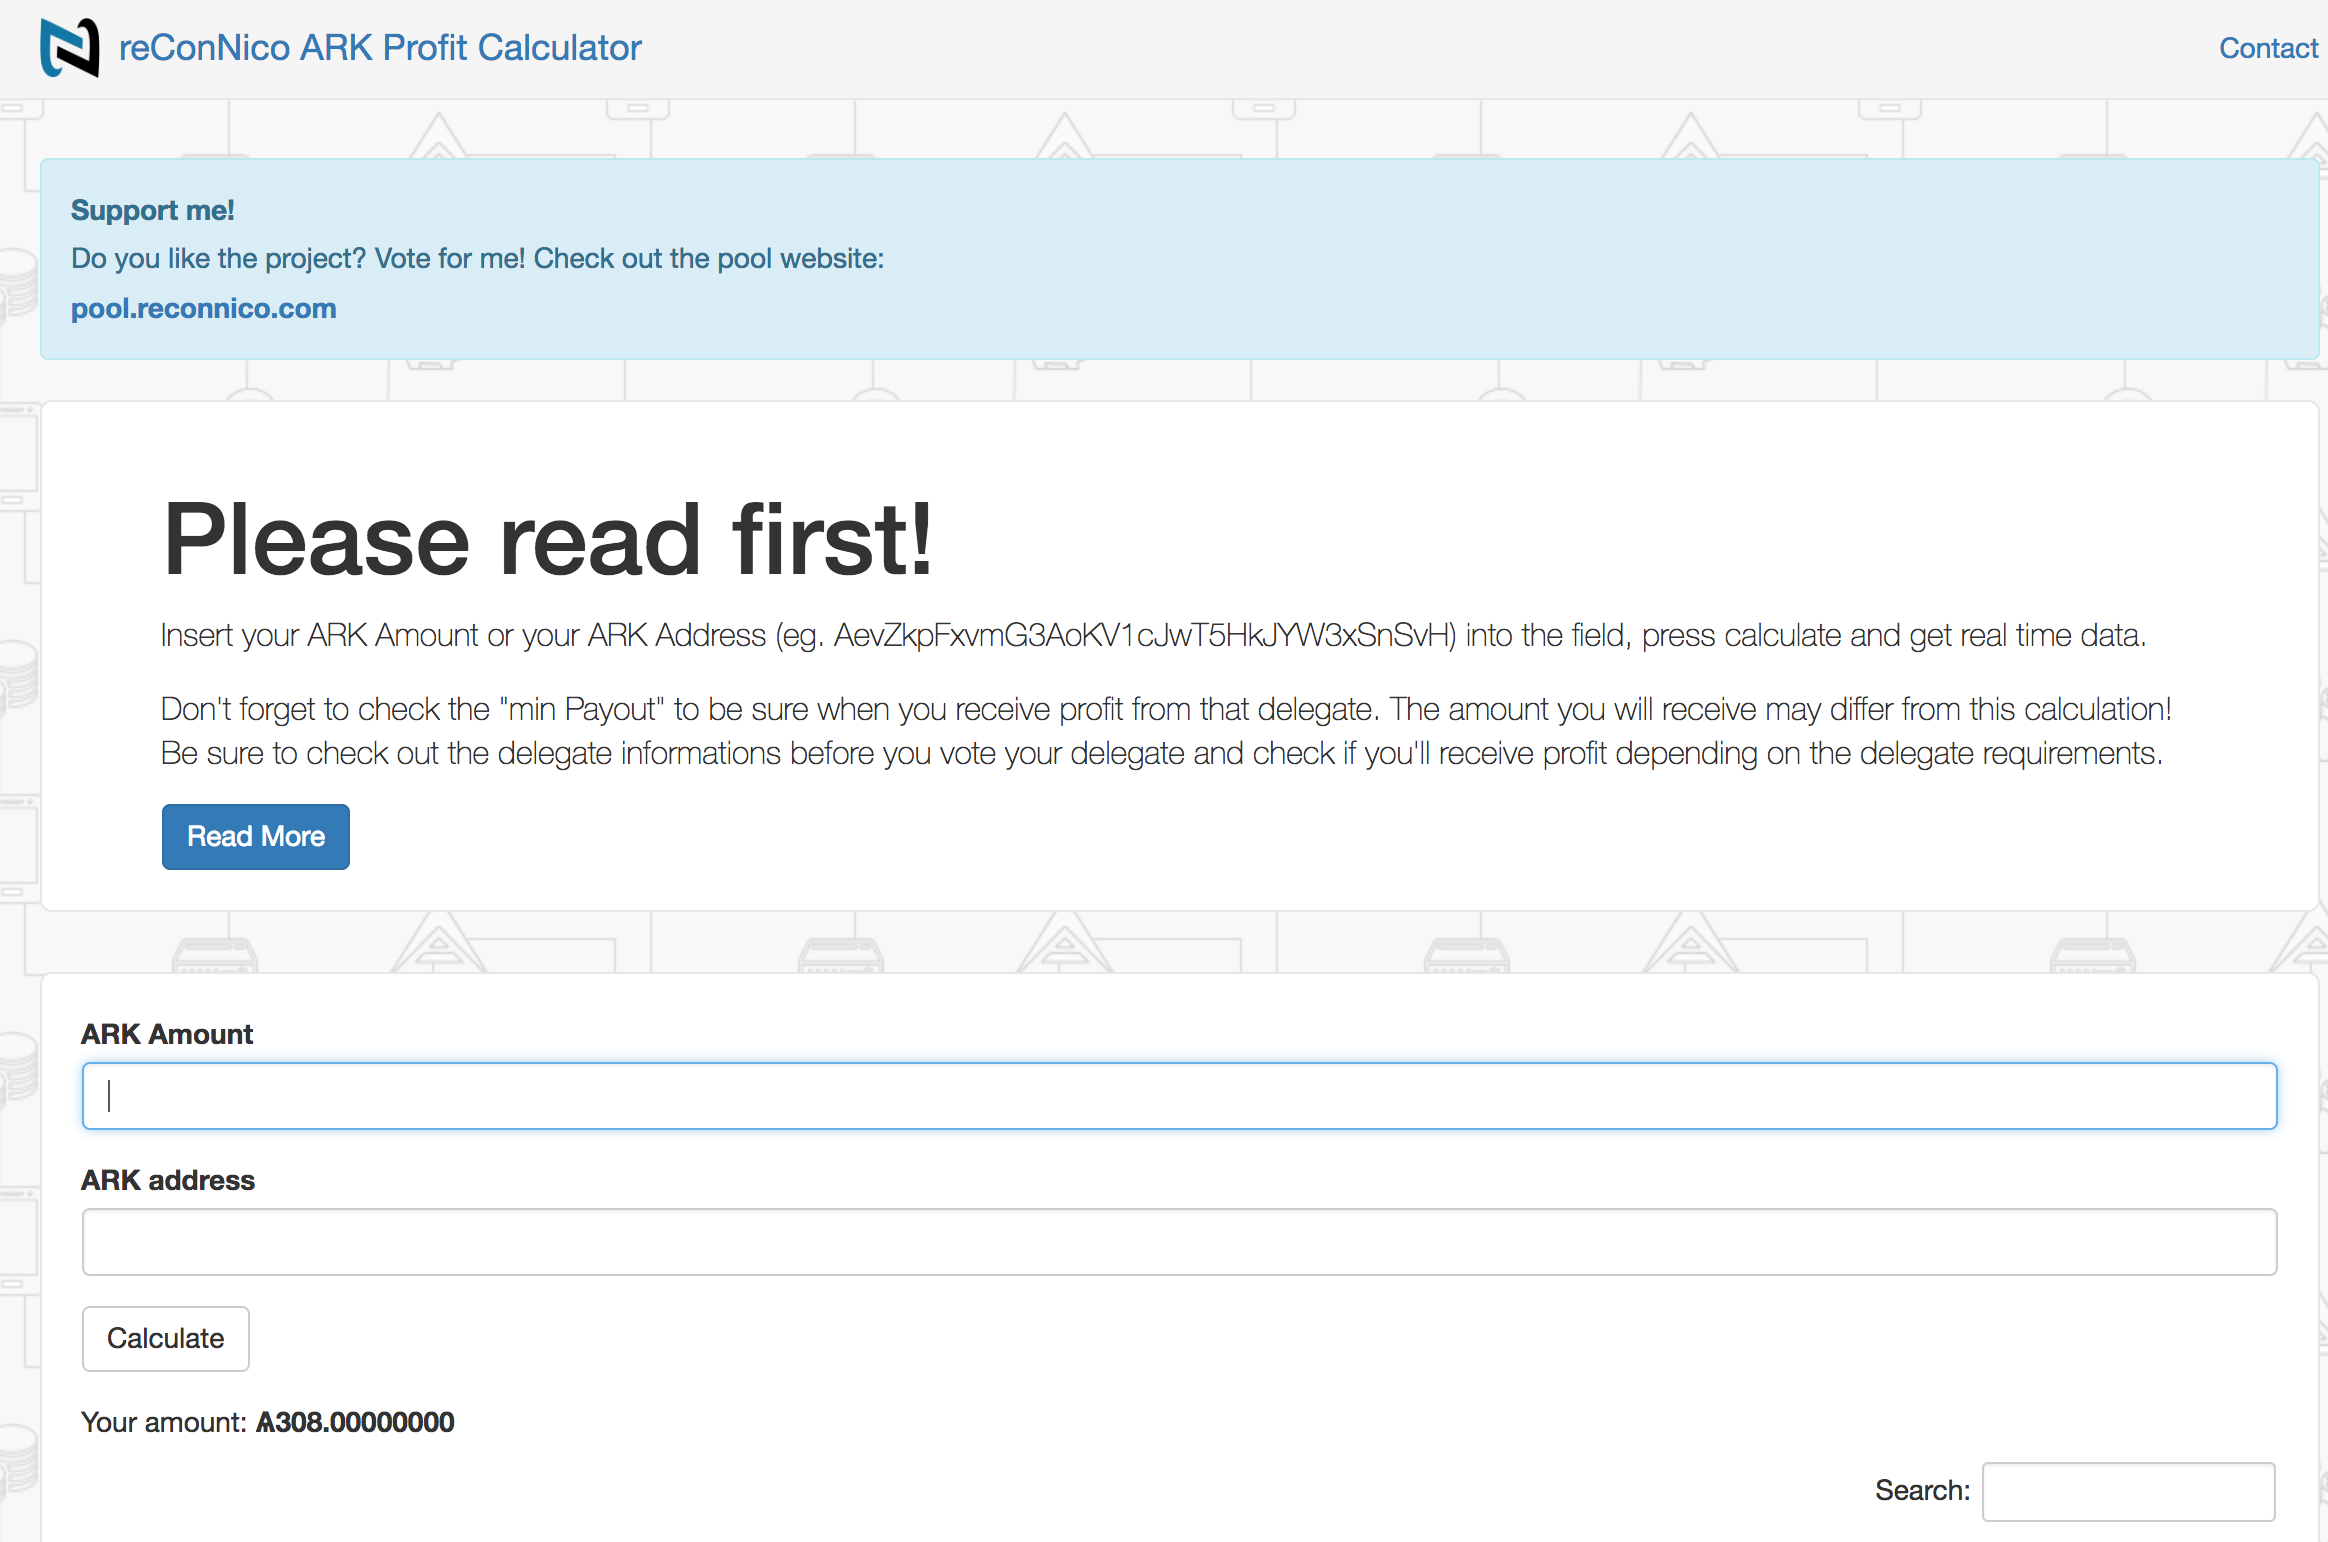Click the 'Please read first!' heading

click(548, 540)
